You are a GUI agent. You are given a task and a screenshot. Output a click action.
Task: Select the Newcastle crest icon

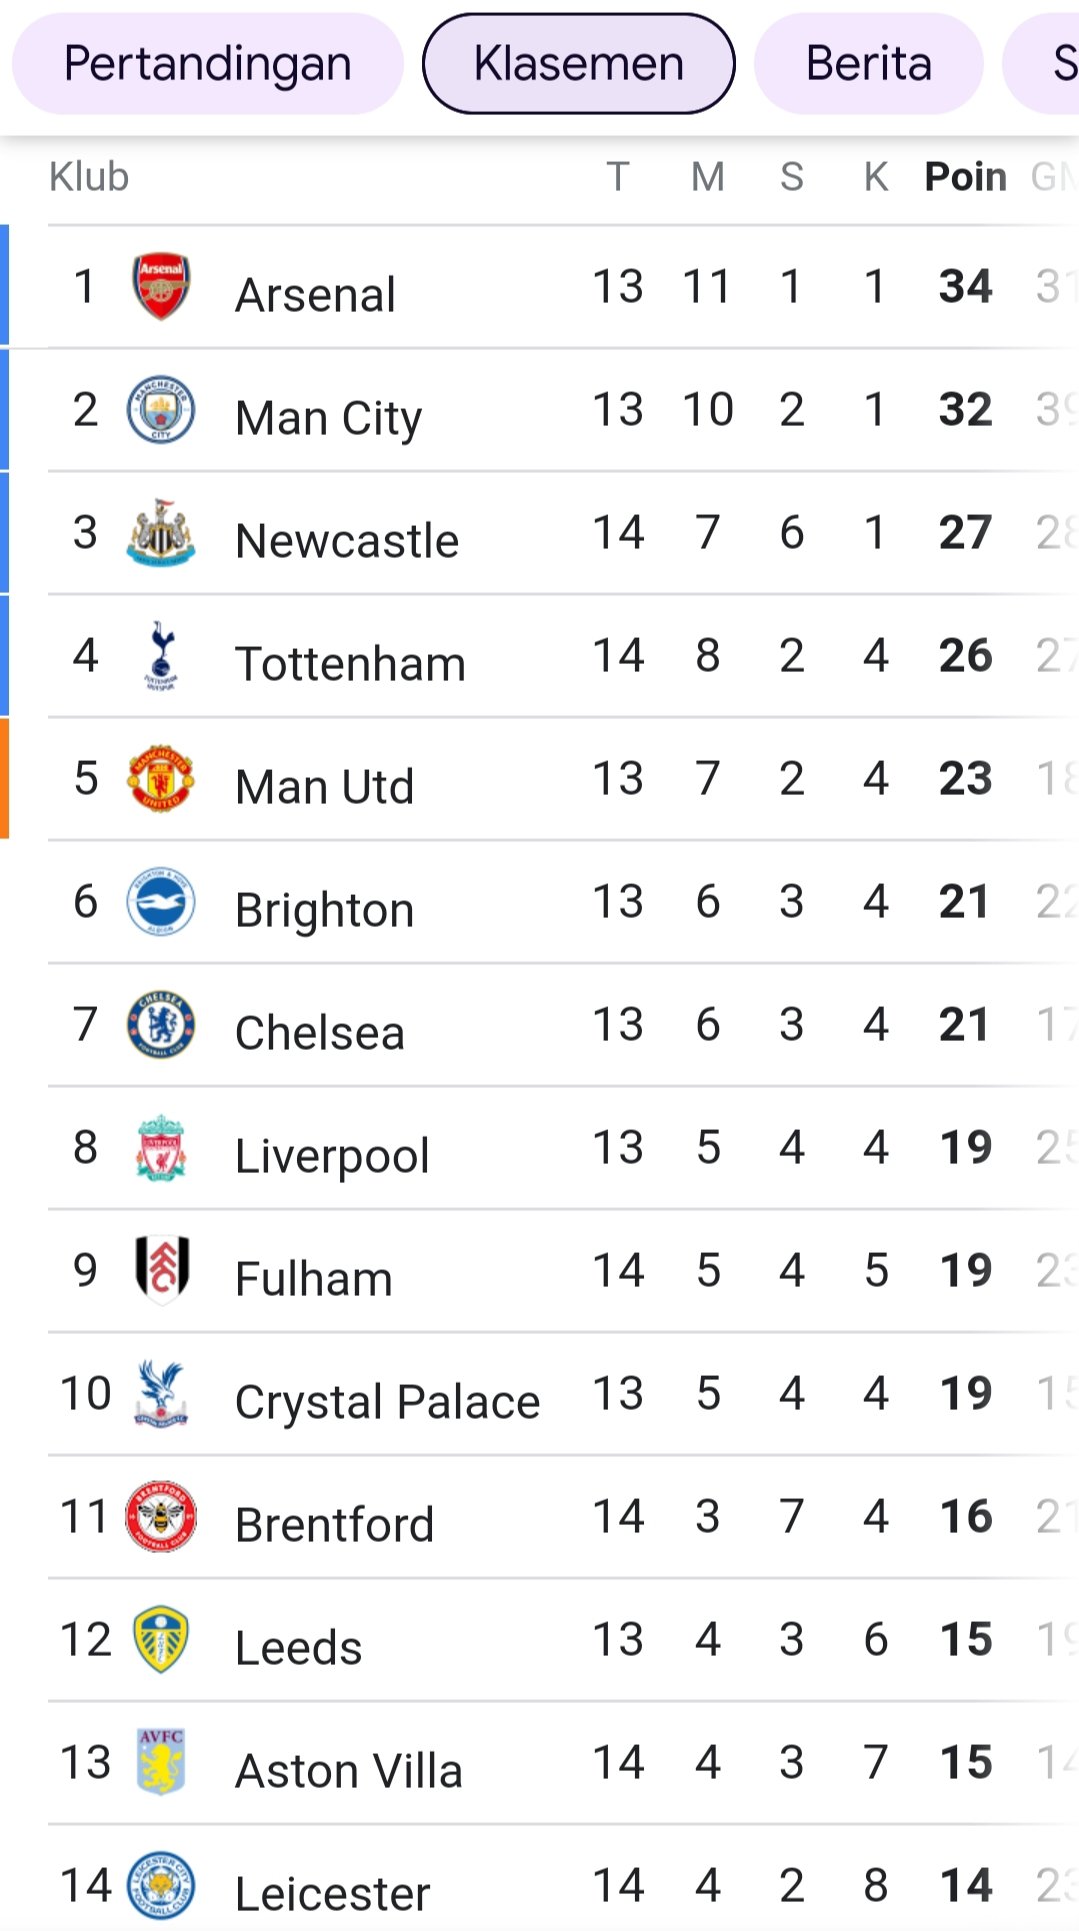tap(161, 533)
